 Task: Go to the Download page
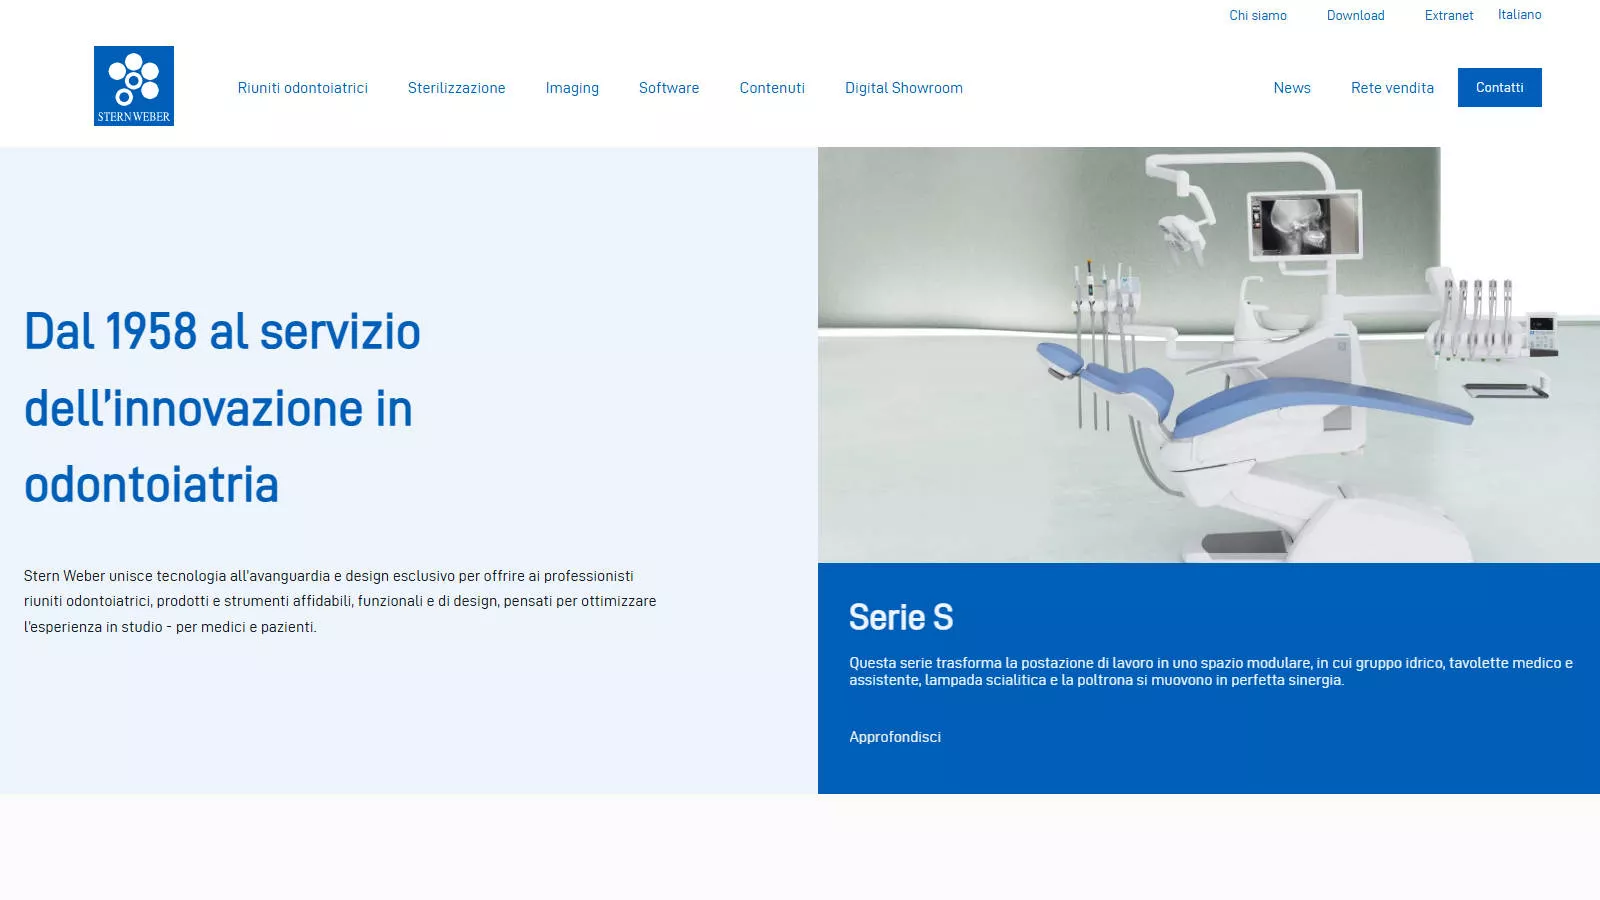pos(1356,15)
